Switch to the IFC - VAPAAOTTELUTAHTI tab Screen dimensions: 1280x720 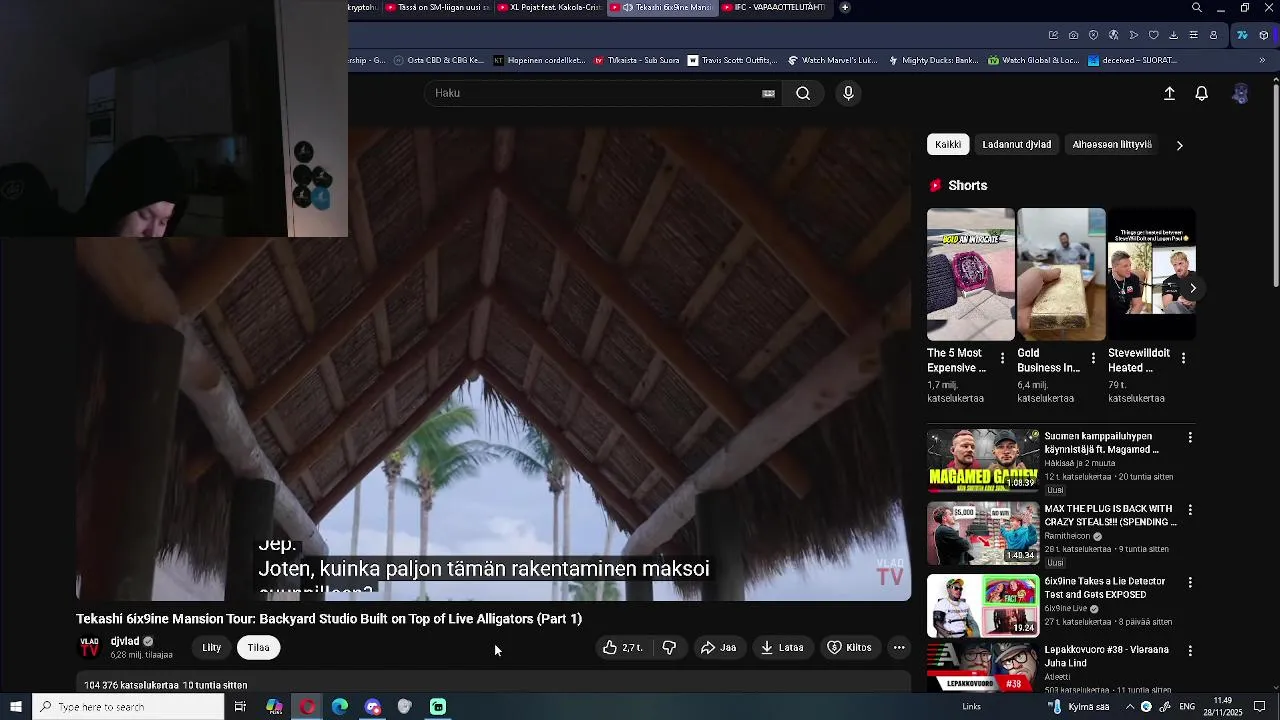780,8
